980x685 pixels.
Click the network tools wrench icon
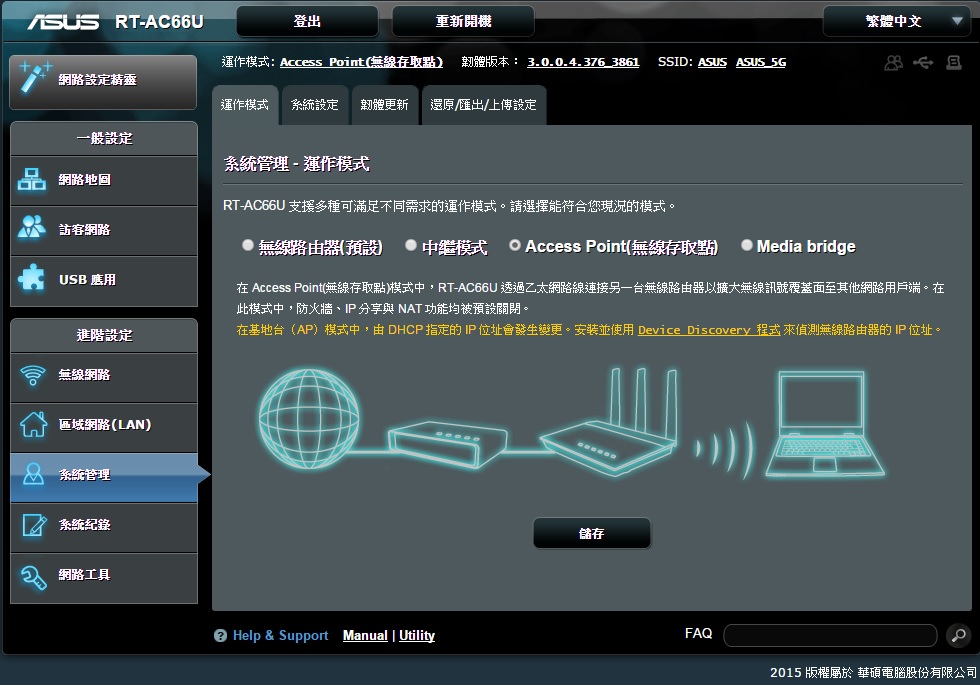[x=33, y=576]
